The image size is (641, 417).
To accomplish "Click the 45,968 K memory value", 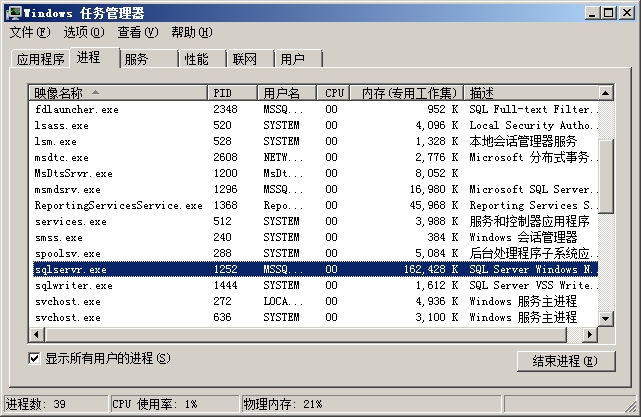I will click(434, 205).
